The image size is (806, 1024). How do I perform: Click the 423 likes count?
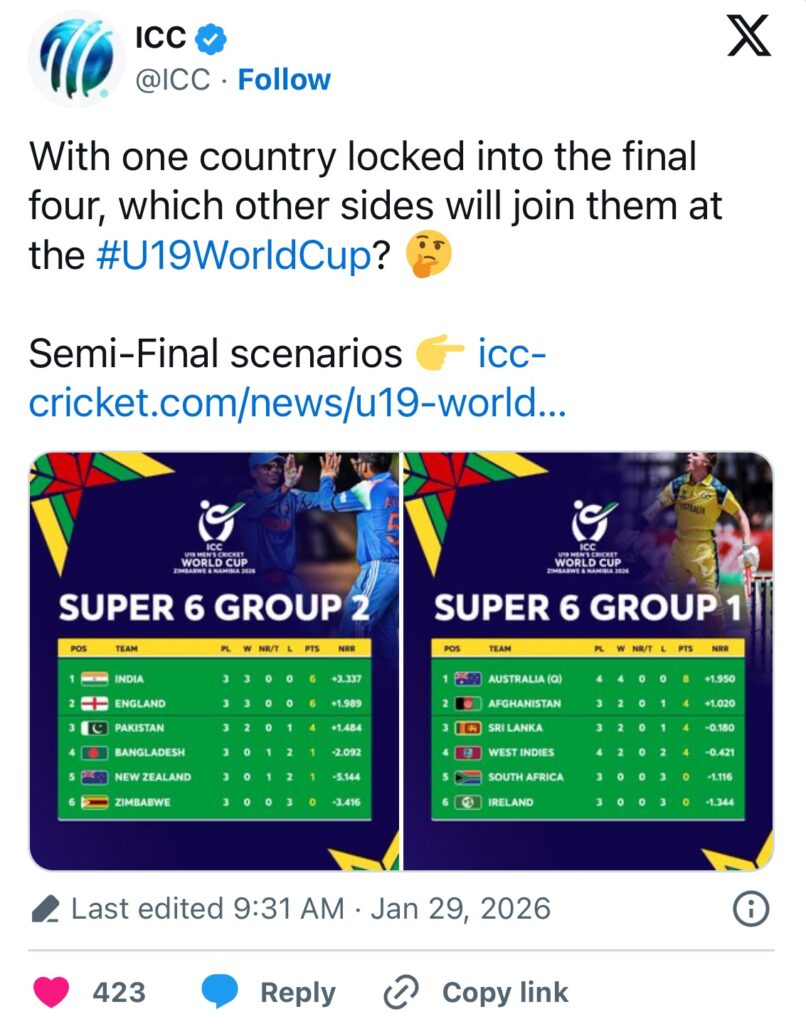point(119,992)
